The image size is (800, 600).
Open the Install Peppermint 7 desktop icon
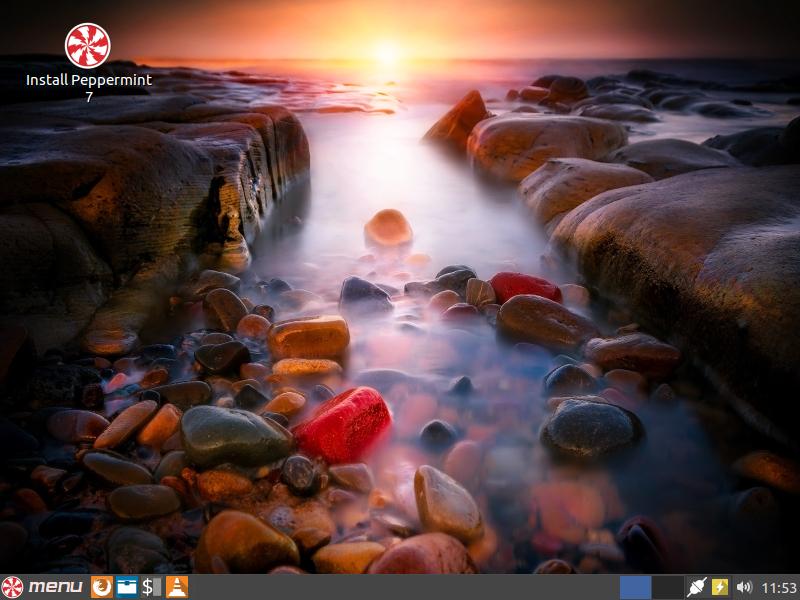pyautogui.click(x=88, y=46)
